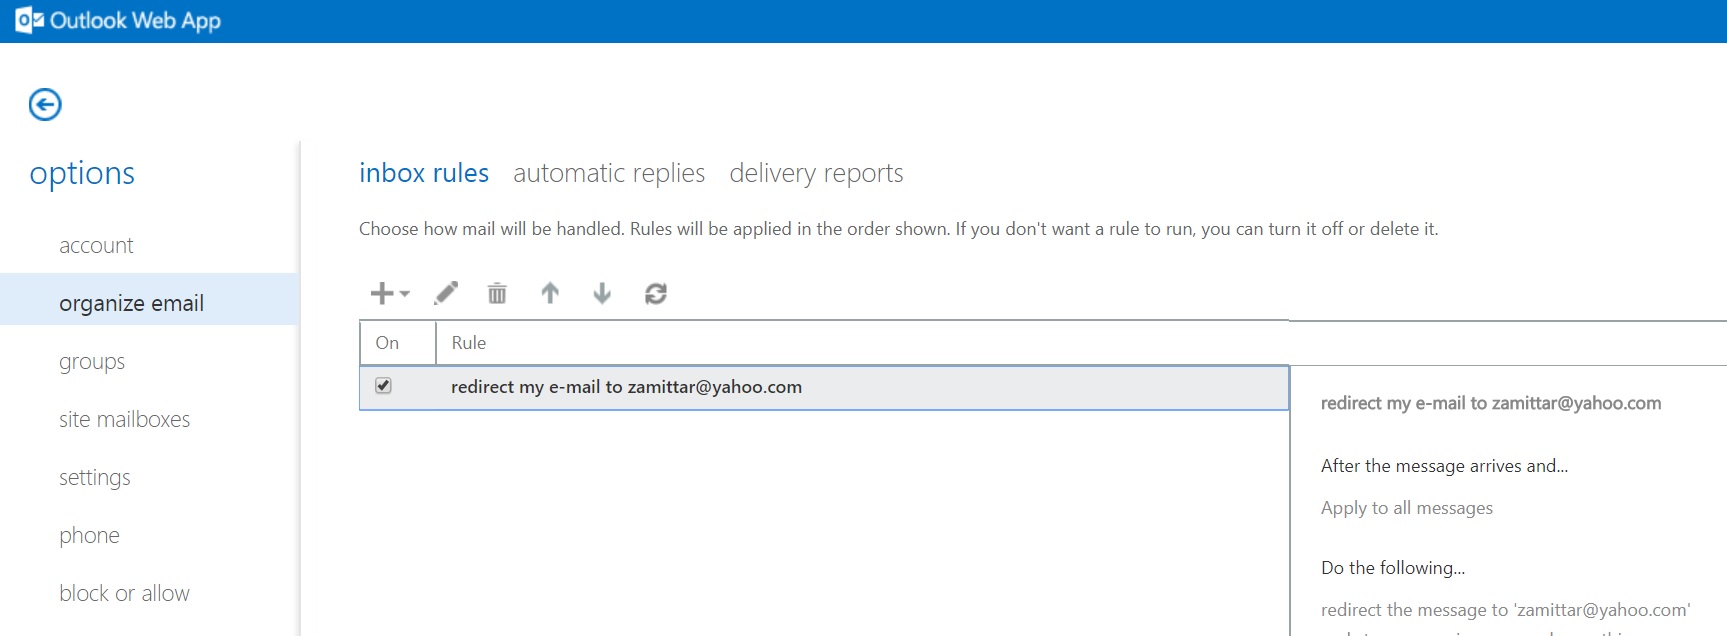1727x636 pixels.
Task: Open the delivery reports tab
Action: [816, 173]
